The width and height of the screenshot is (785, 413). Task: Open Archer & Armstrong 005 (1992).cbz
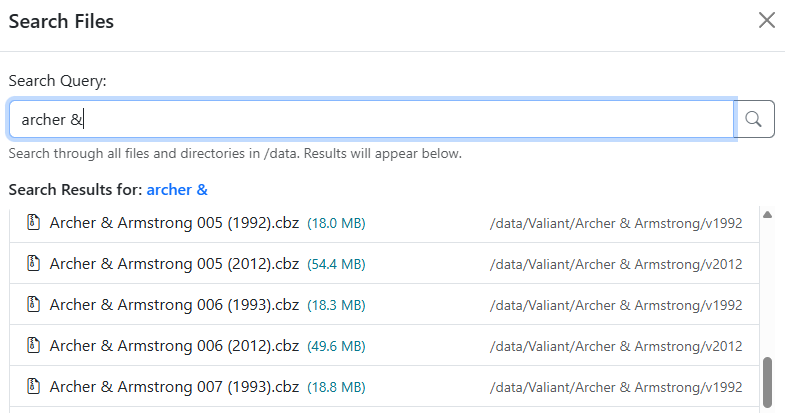(x=174, y=223)
